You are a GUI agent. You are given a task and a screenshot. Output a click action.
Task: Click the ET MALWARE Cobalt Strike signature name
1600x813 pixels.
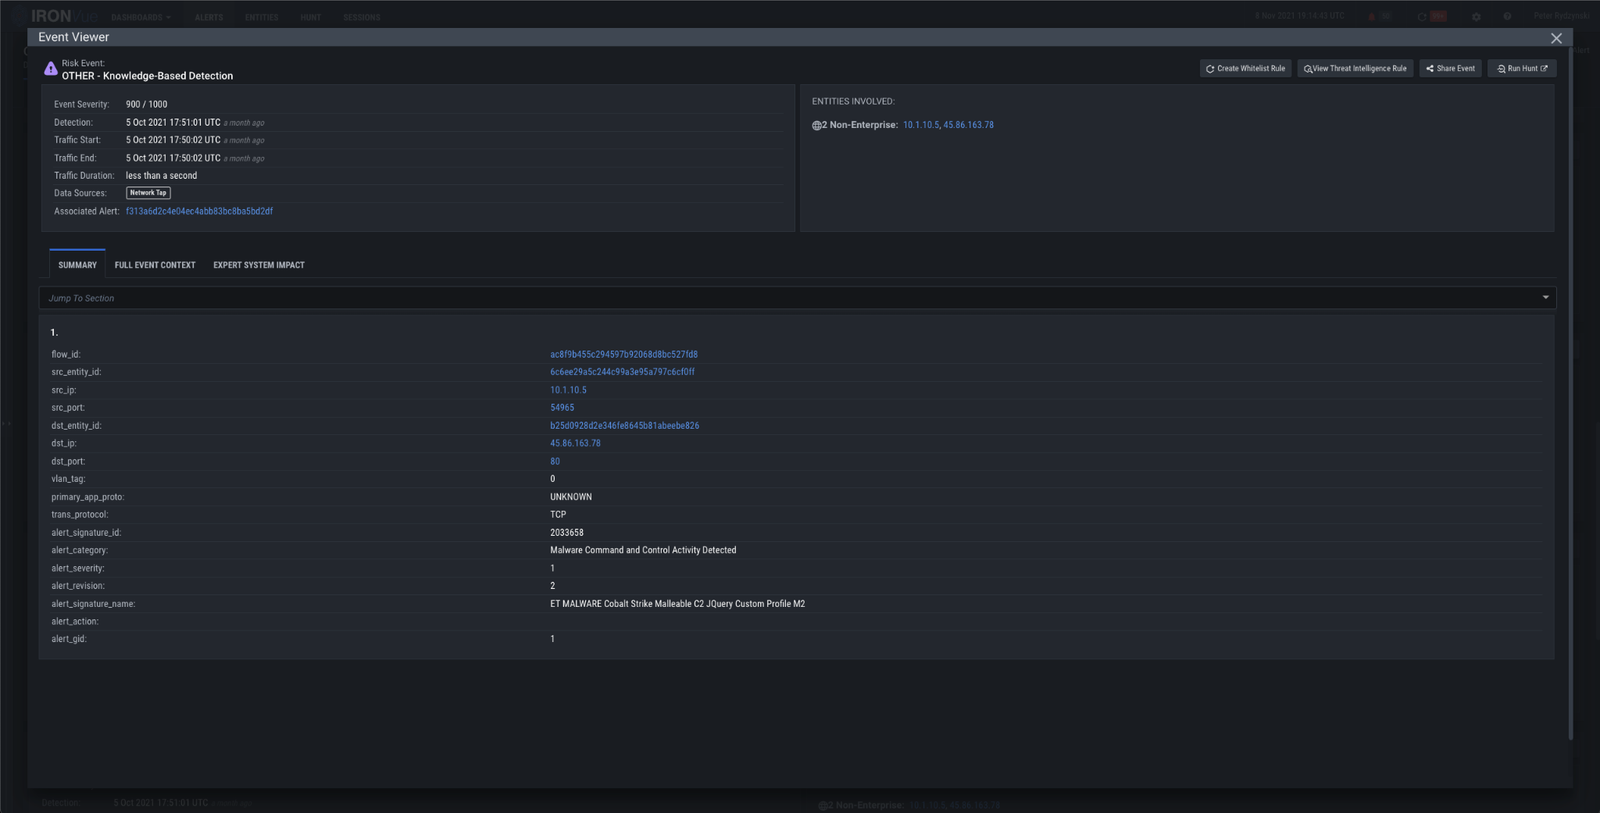click(x=677, y=604)
